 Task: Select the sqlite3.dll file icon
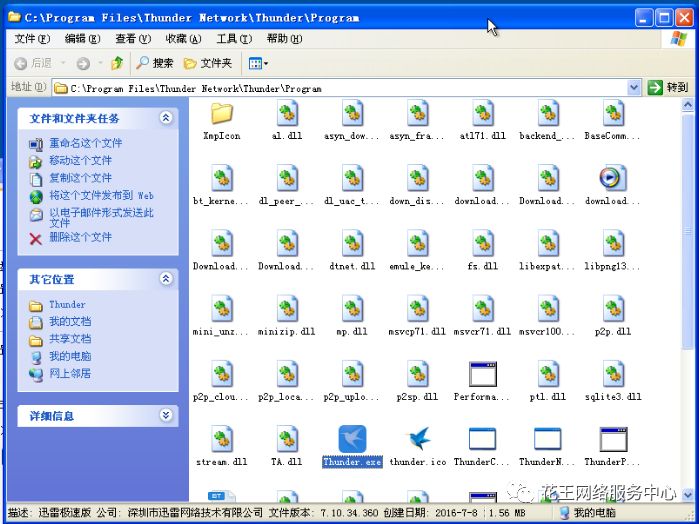click(x=612, y=375)
